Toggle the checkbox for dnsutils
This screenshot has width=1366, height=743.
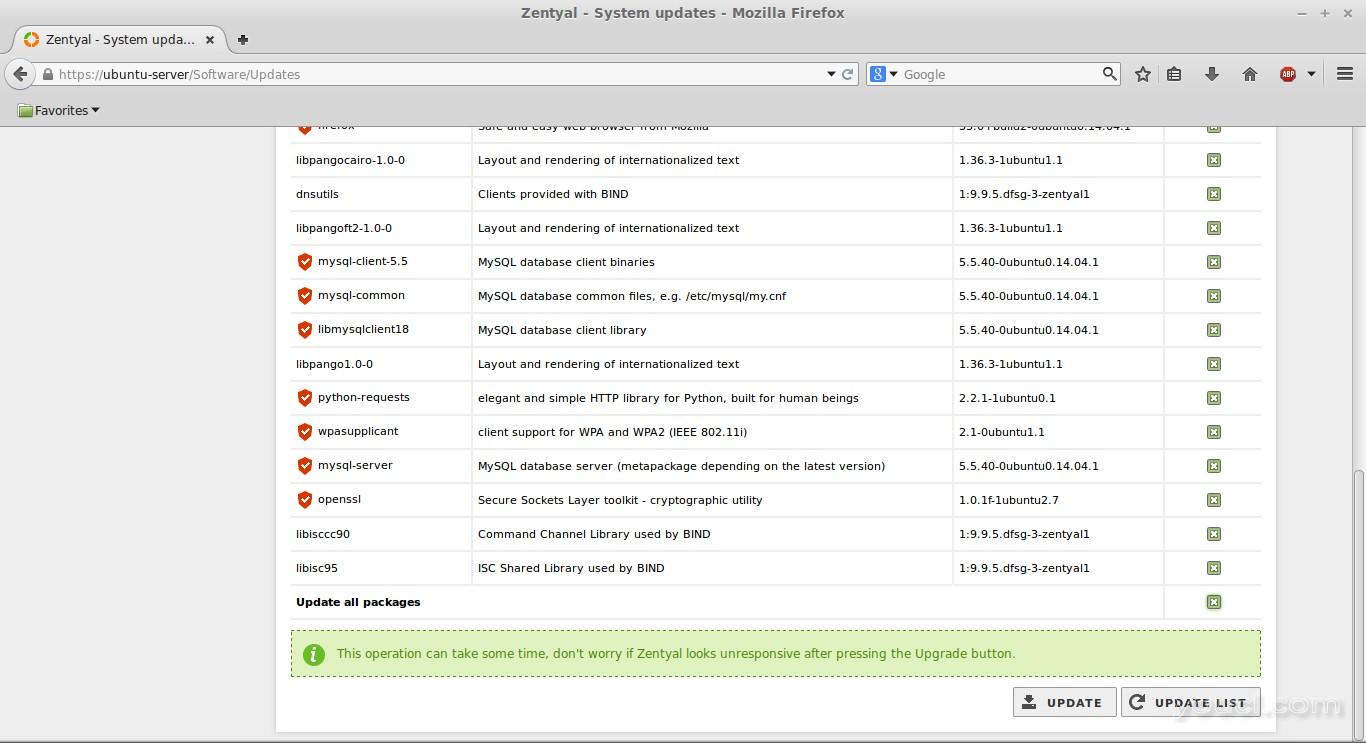click(x=1213, y=194)
